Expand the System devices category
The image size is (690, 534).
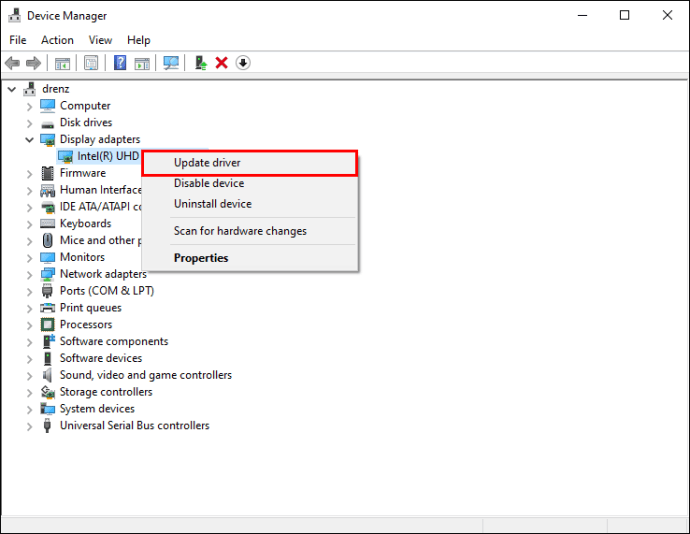pos(29,409)
